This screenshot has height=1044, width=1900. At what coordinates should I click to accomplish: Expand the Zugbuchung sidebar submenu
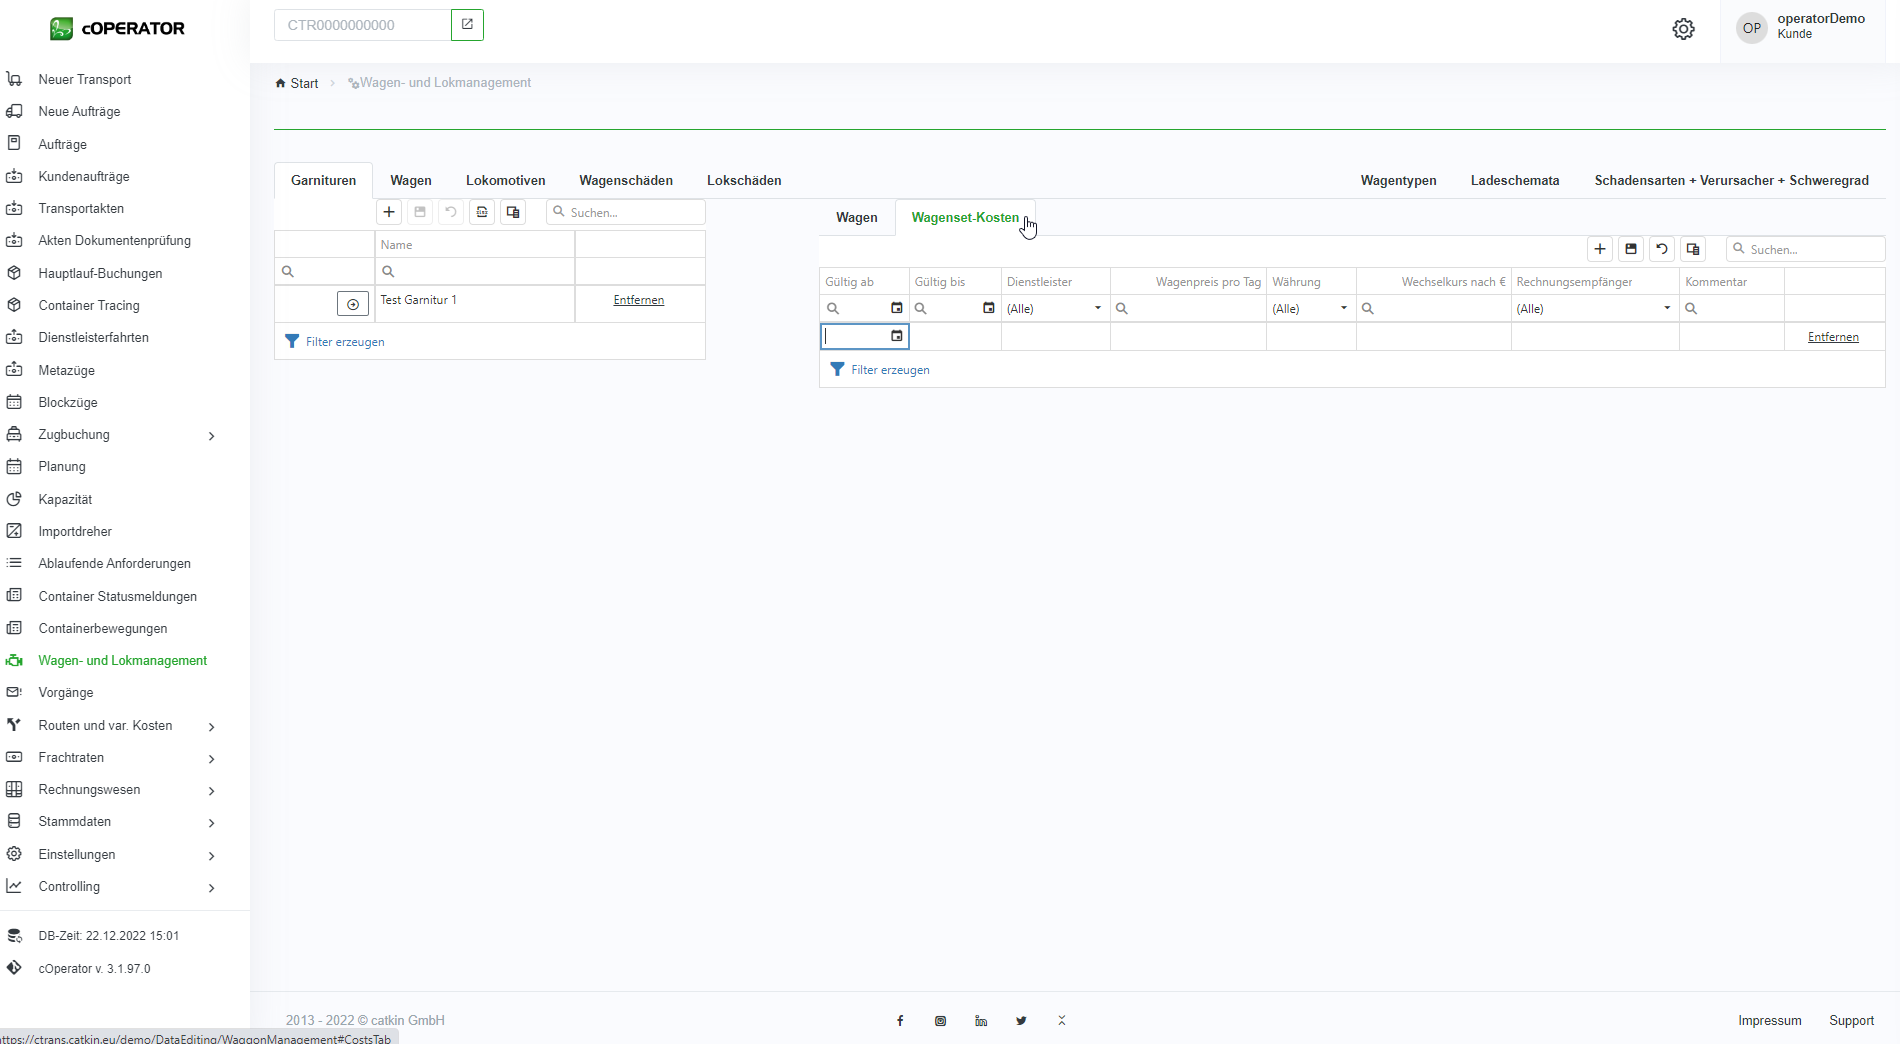(211, 435)
